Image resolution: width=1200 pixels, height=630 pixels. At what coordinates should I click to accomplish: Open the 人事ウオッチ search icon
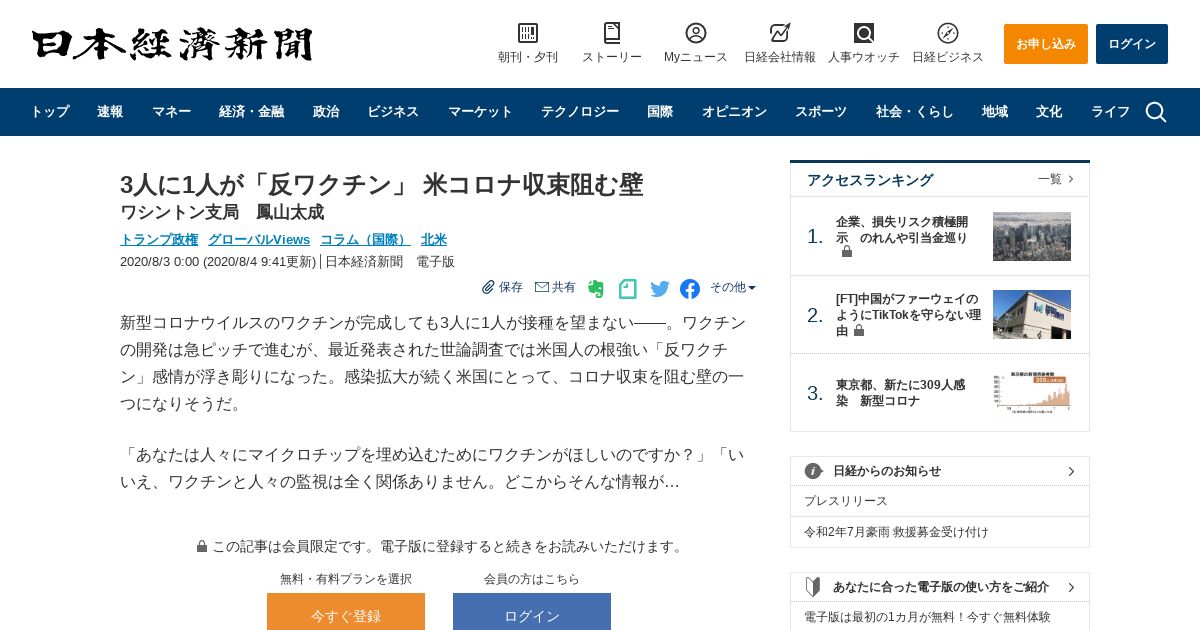pyautogui.click(x=864, y=33)
